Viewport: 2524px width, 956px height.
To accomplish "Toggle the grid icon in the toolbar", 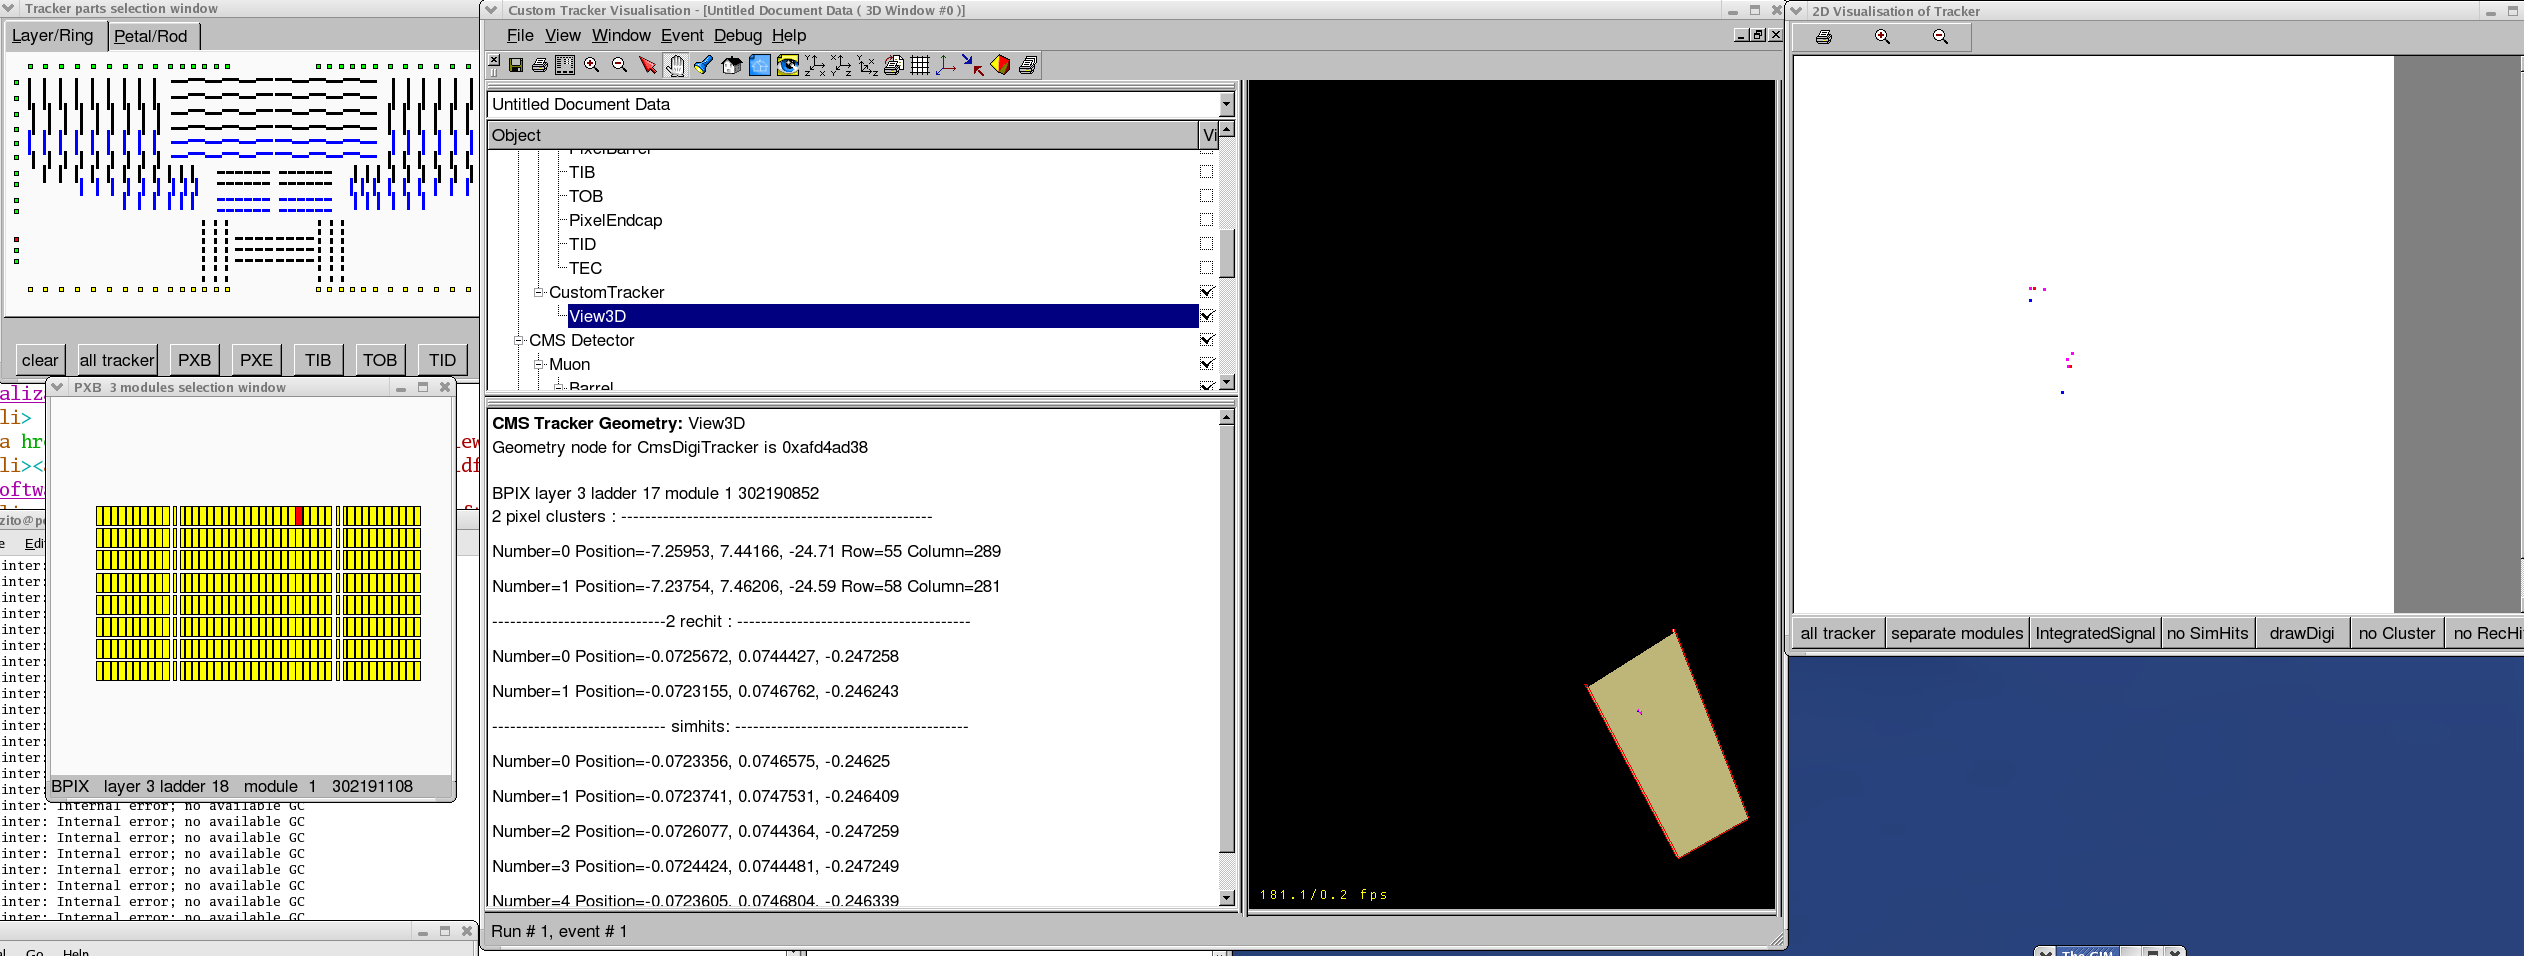I will click(x=920, y=66).
